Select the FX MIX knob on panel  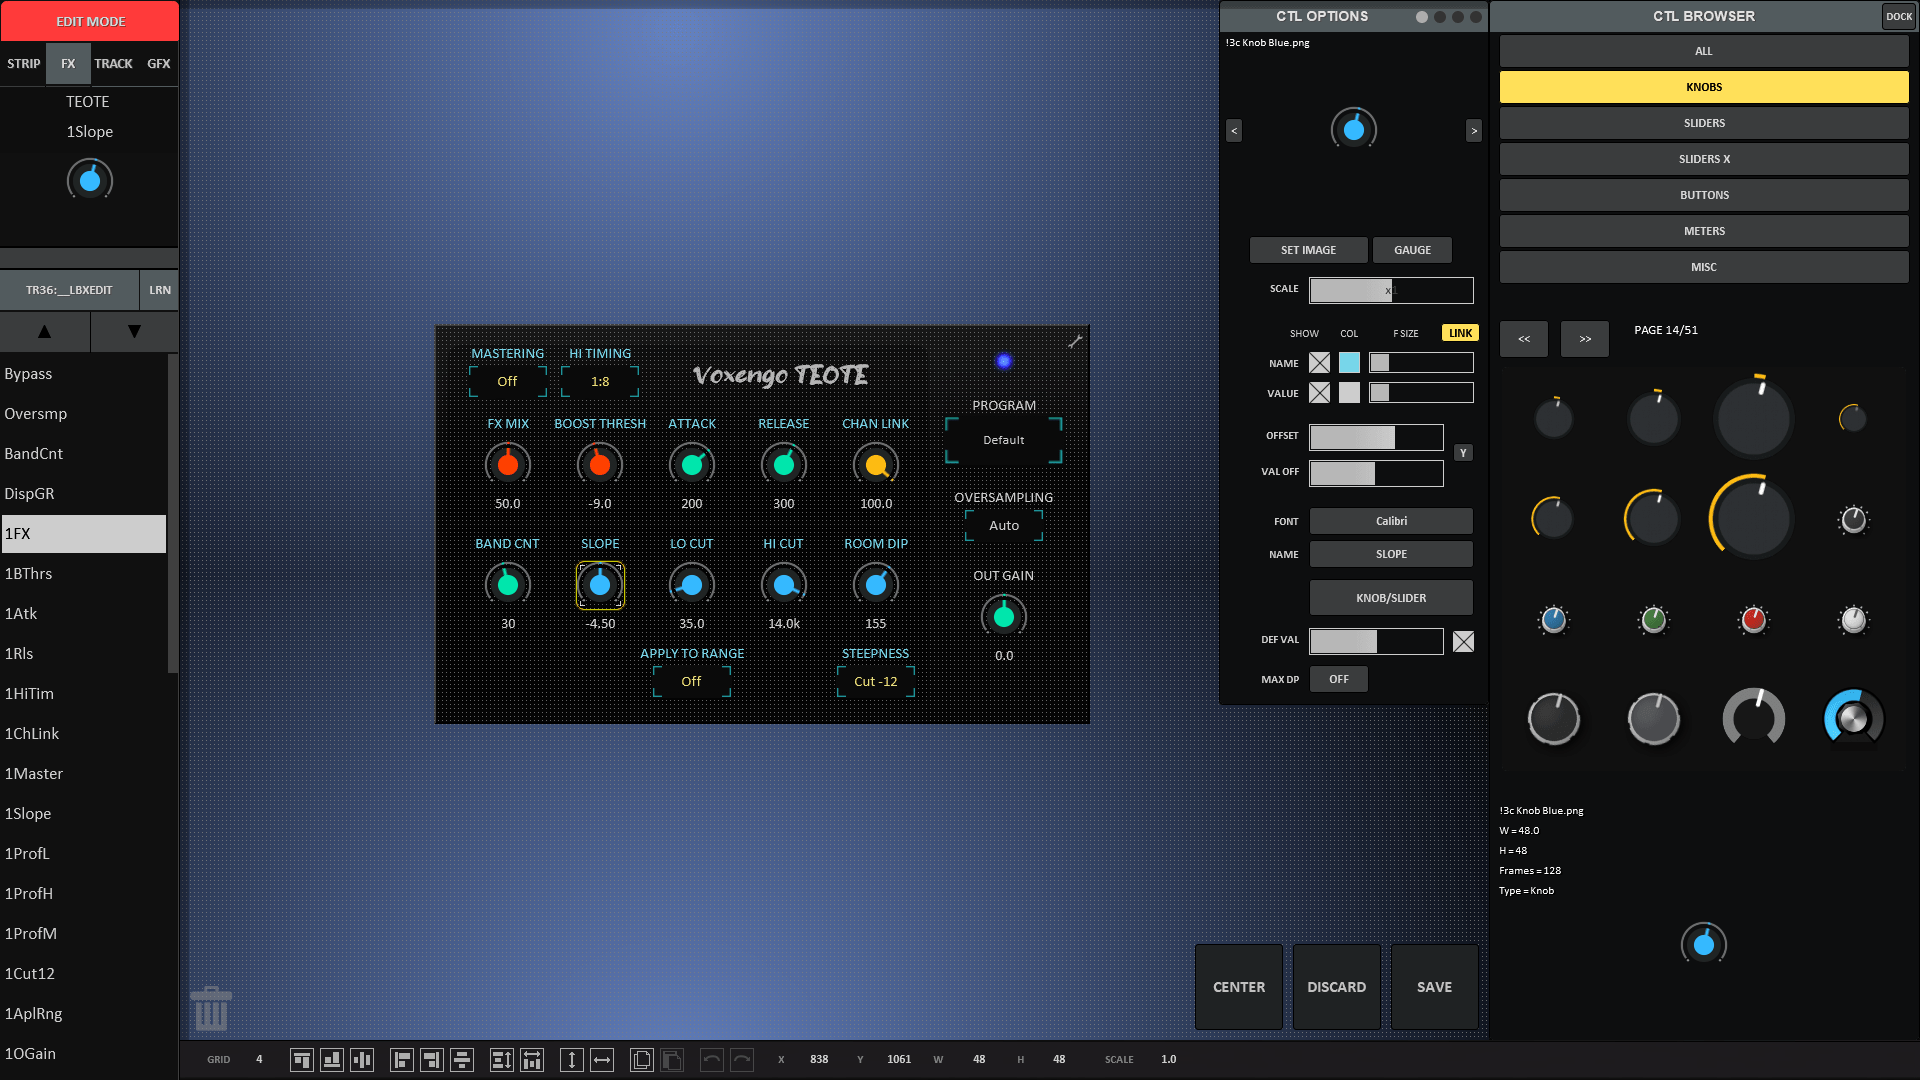pyautogui.click(x=508, y=465)
